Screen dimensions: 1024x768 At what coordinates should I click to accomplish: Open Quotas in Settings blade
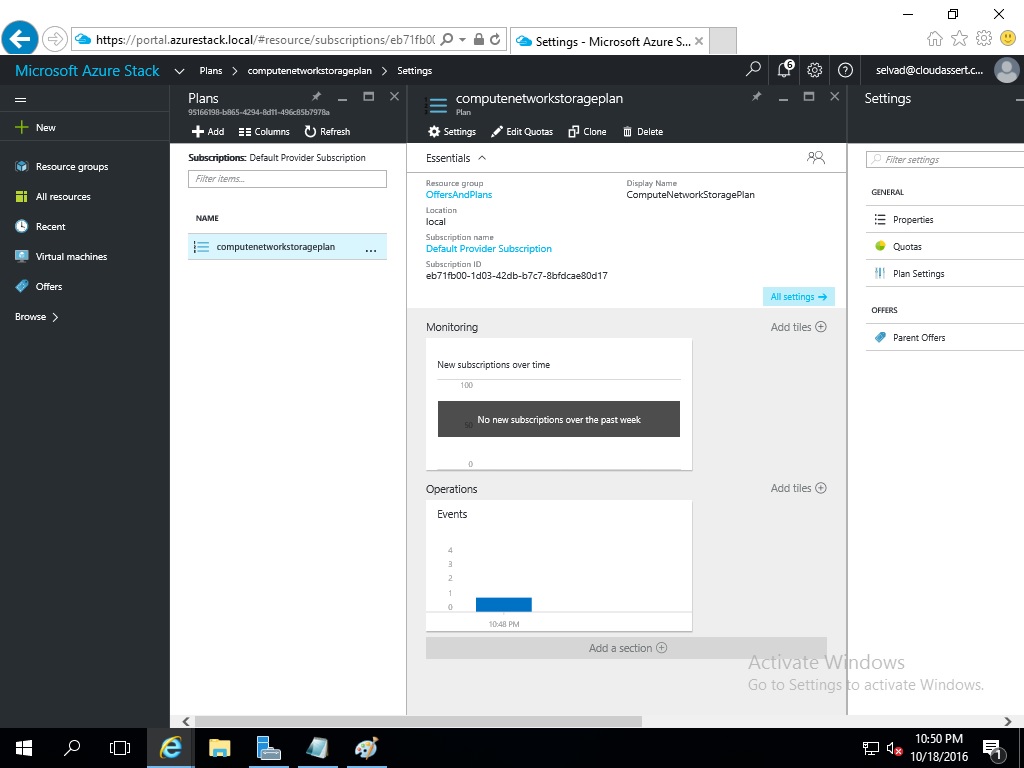tap(945, 246)
